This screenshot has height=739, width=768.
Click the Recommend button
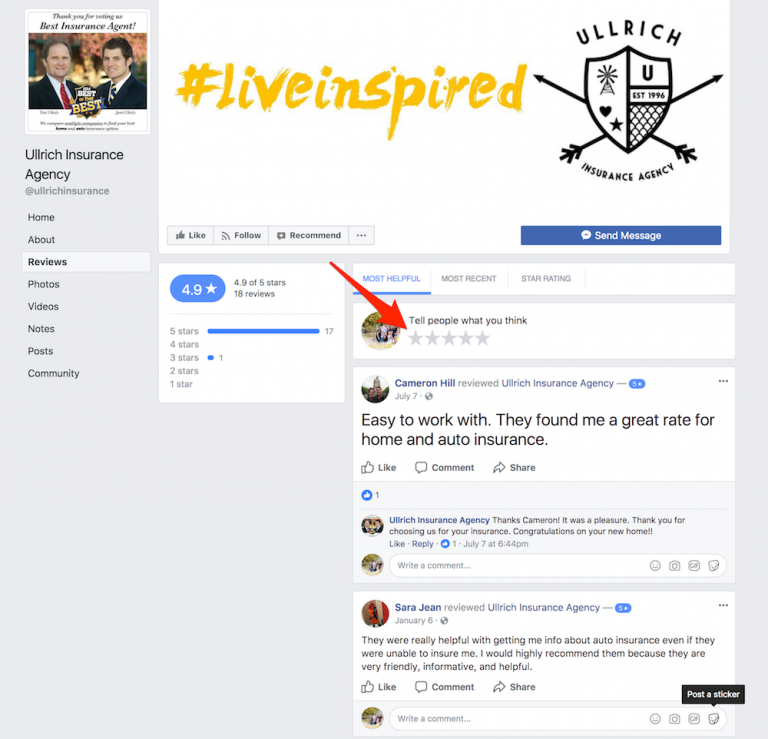click(x=309, y=235)
